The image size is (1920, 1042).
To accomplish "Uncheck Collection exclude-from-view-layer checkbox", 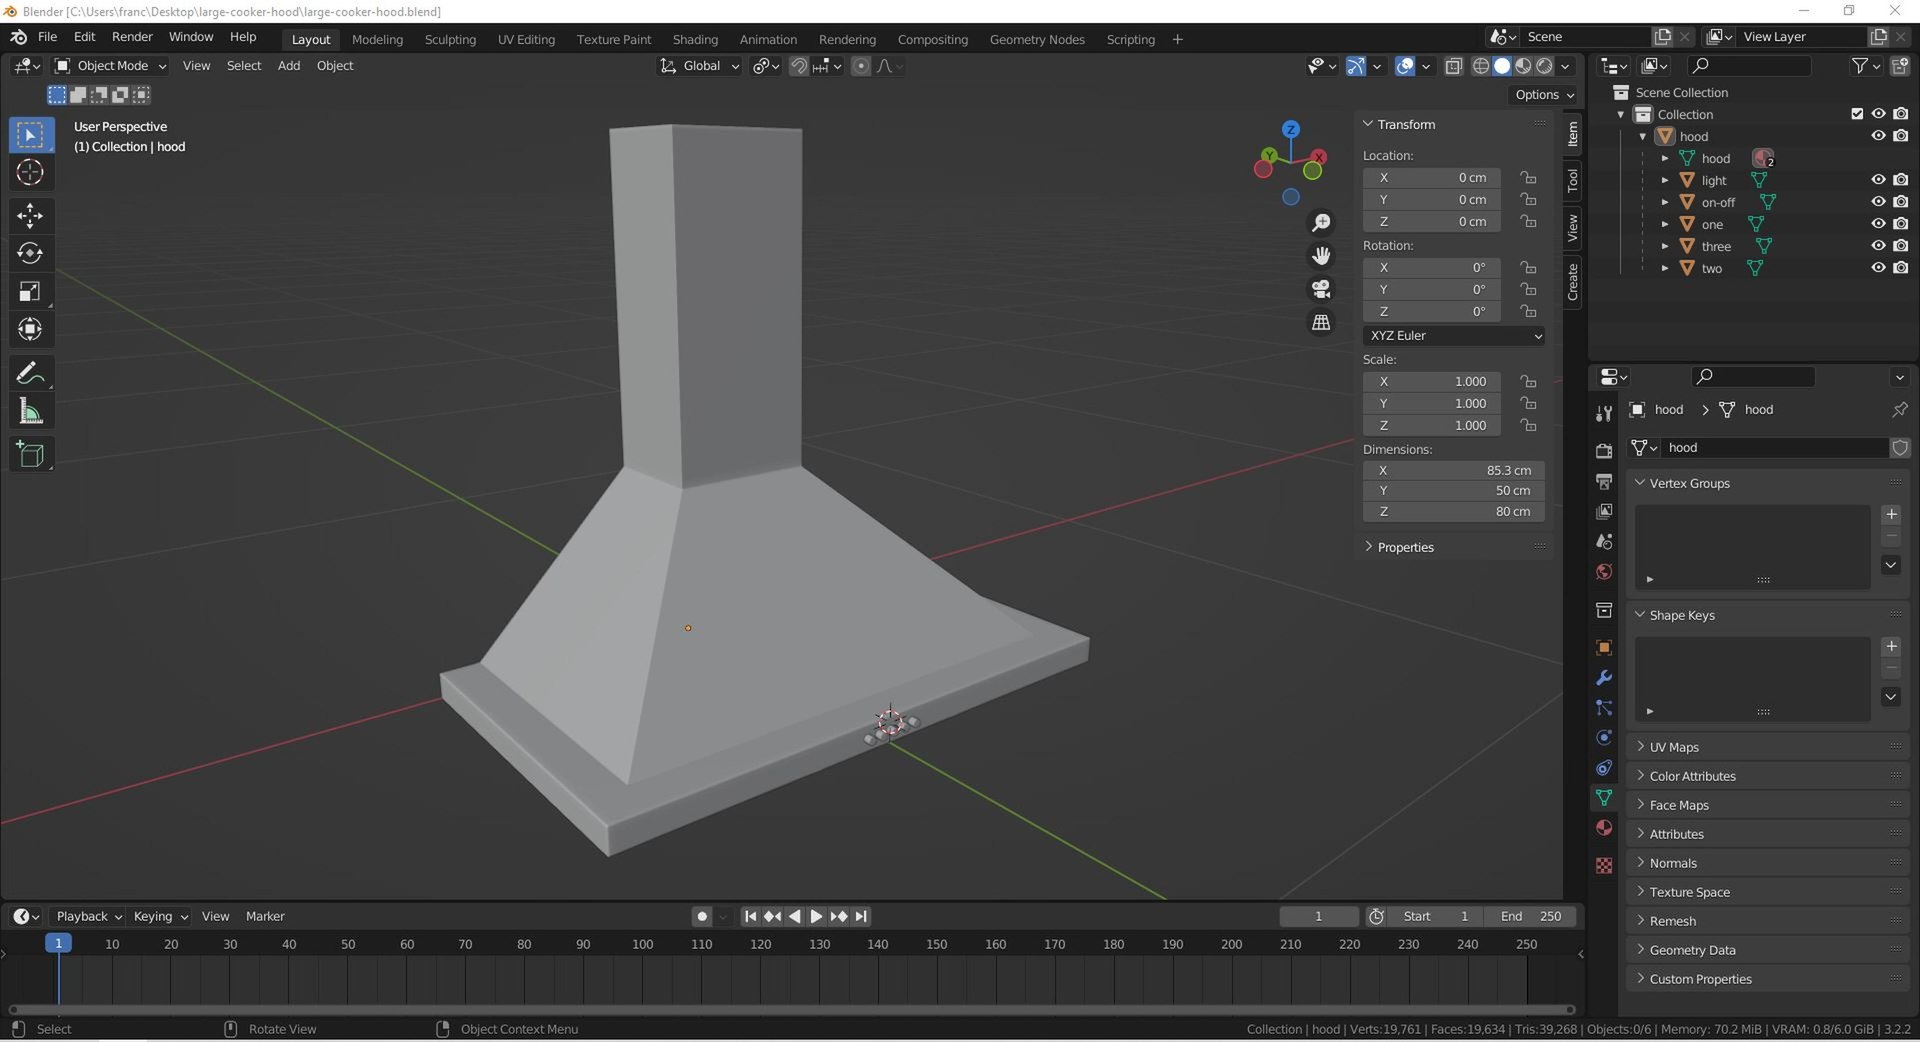I will coord(1857,114).
